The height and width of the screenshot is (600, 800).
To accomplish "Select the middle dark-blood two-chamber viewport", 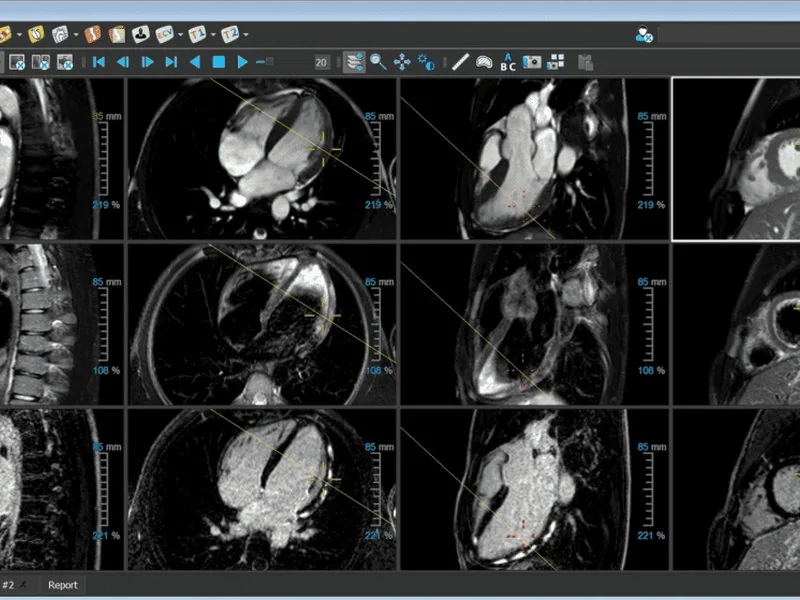I will pyautogui.click(x=535, y=324).
